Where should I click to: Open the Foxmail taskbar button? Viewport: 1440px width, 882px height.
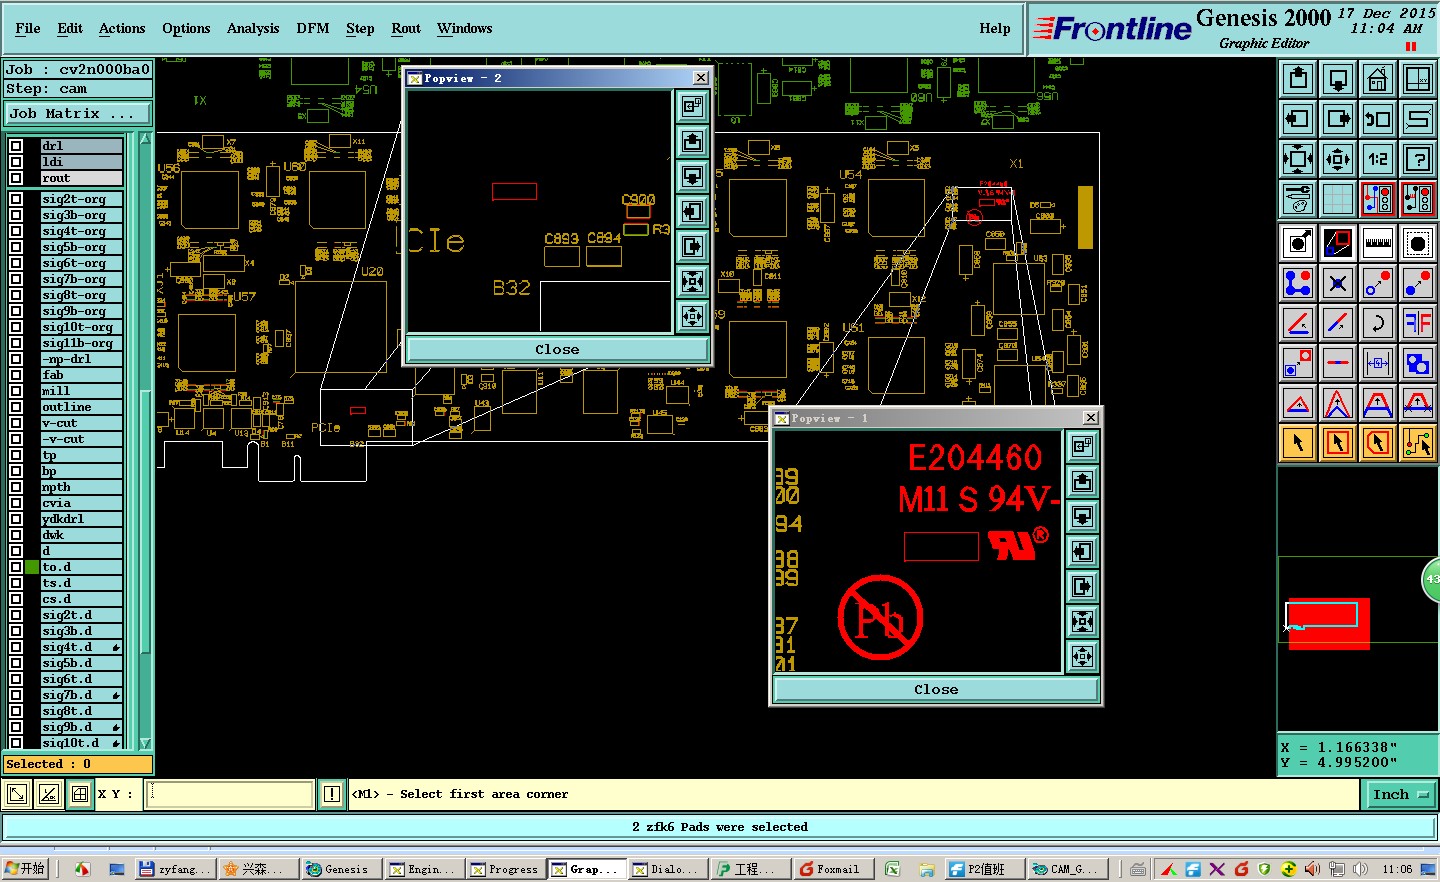834,869
